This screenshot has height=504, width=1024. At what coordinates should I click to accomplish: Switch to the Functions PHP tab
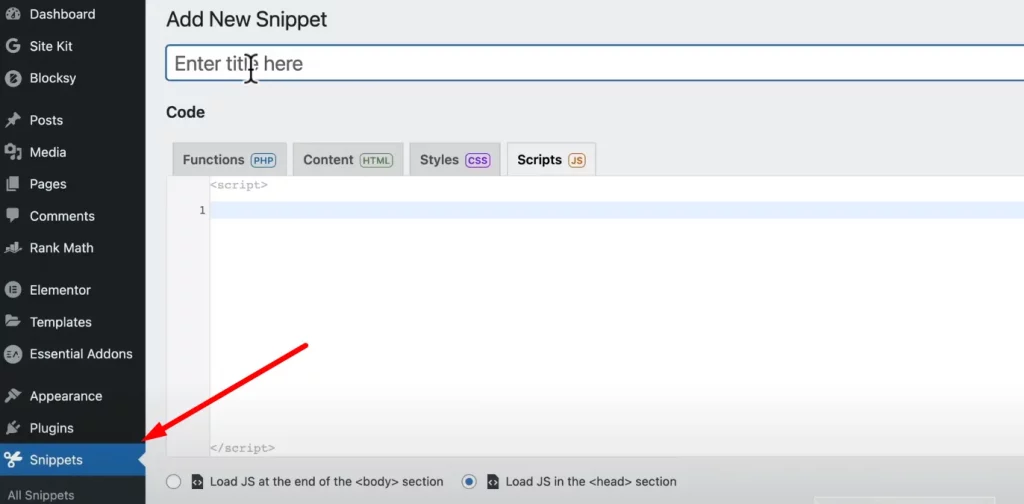click(229, 160)
